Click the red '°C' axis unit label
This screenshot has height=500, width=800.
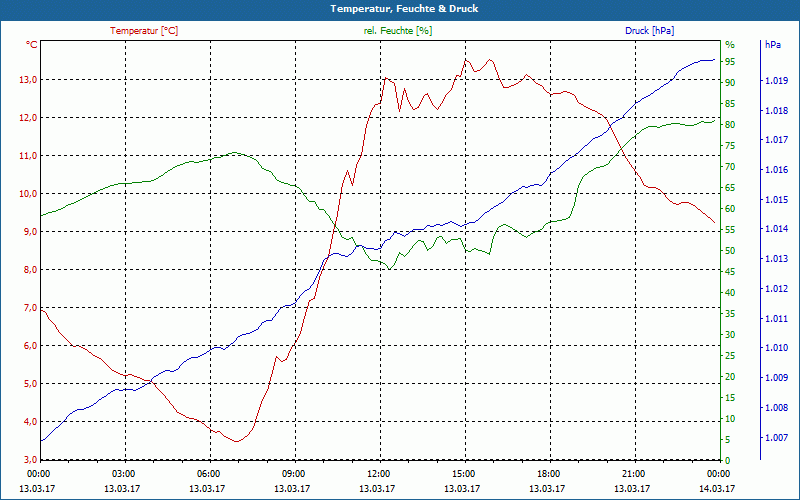[32, 45]
